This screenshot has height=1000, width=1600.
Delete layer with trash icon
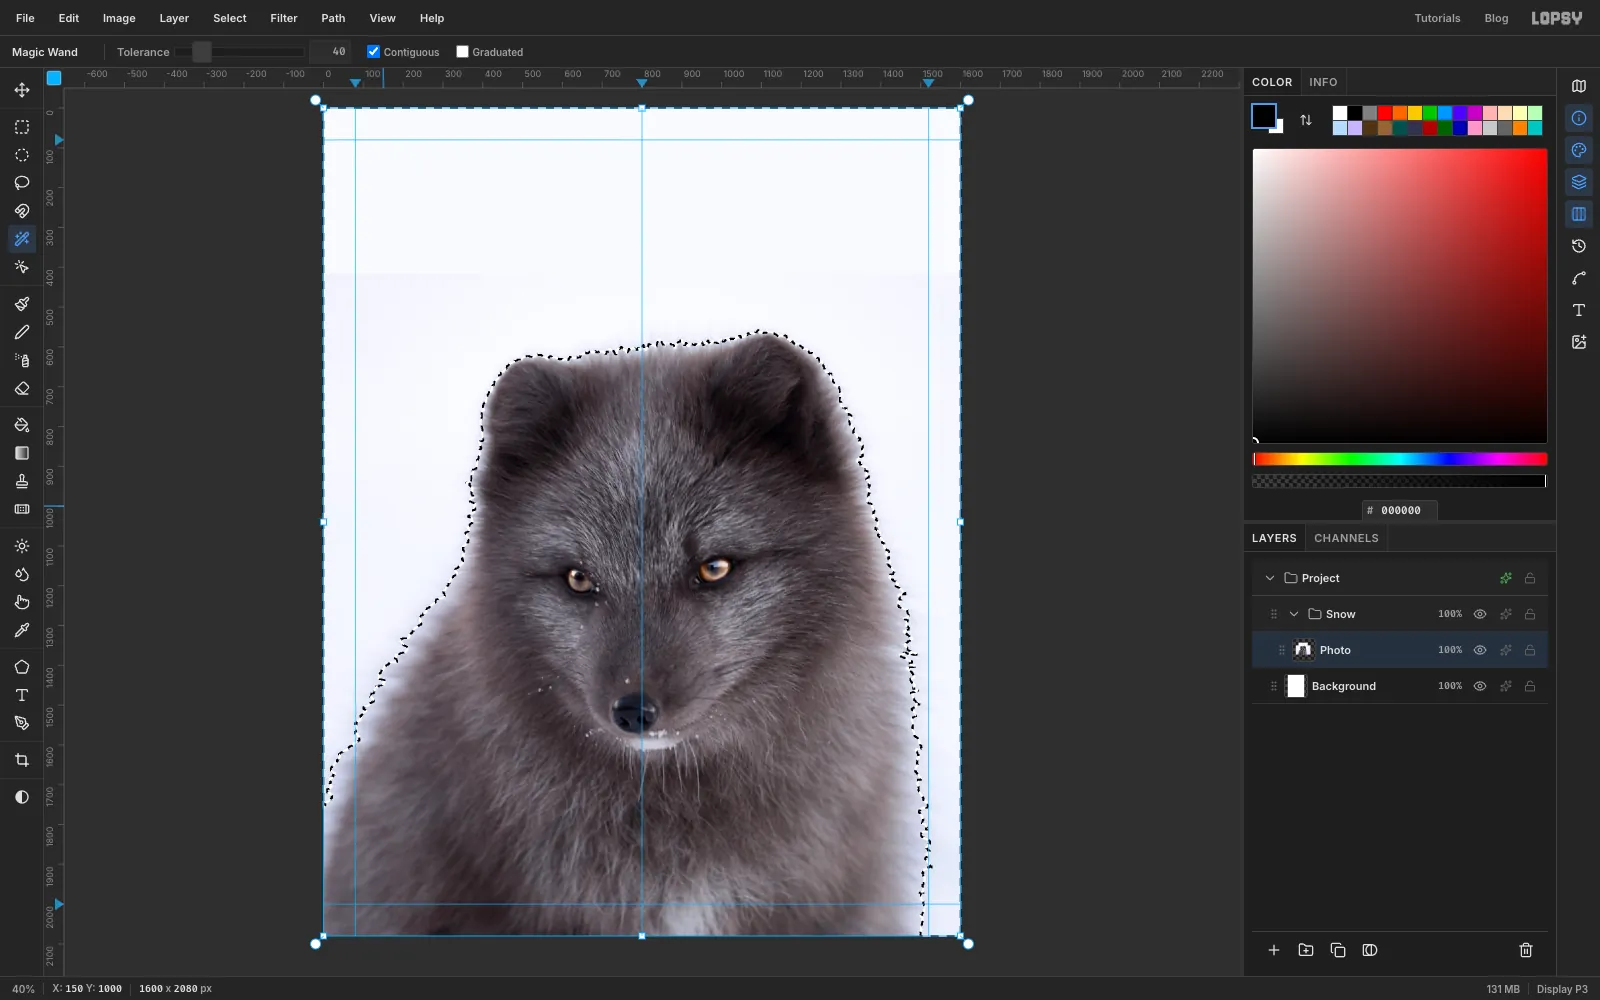[1526, 950]
